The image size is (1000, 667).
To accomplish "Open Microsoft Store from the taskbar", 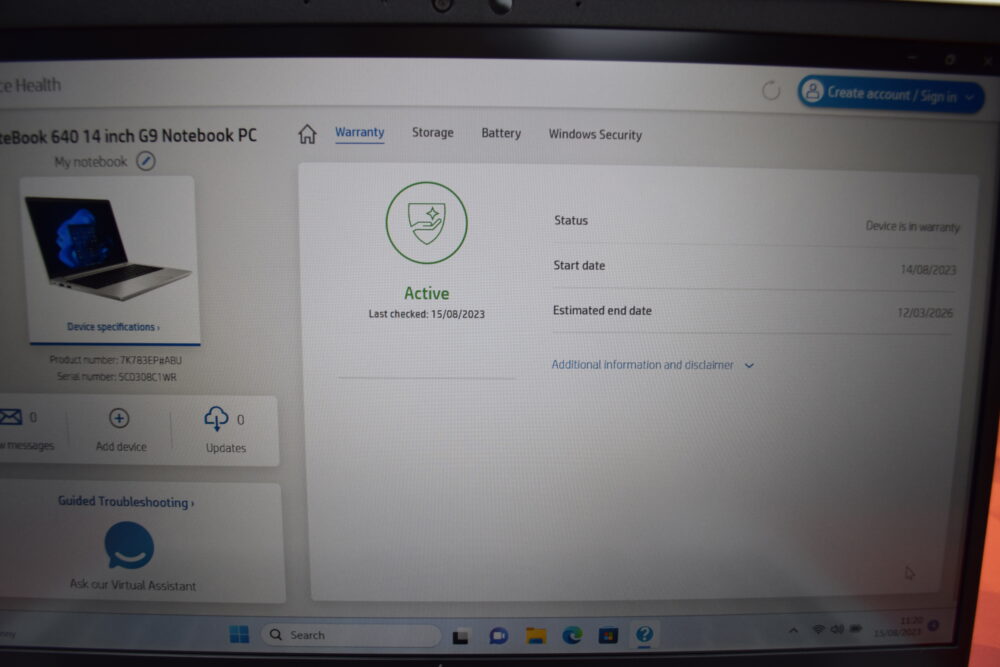I will tap(608, 635).
